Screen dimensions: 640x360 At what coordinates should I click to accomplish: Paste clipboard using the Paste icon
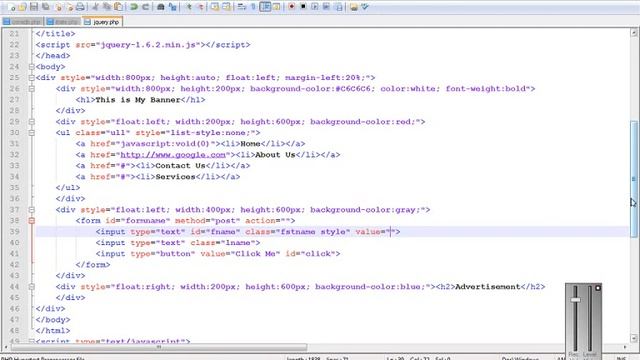(x=118, y=7)
